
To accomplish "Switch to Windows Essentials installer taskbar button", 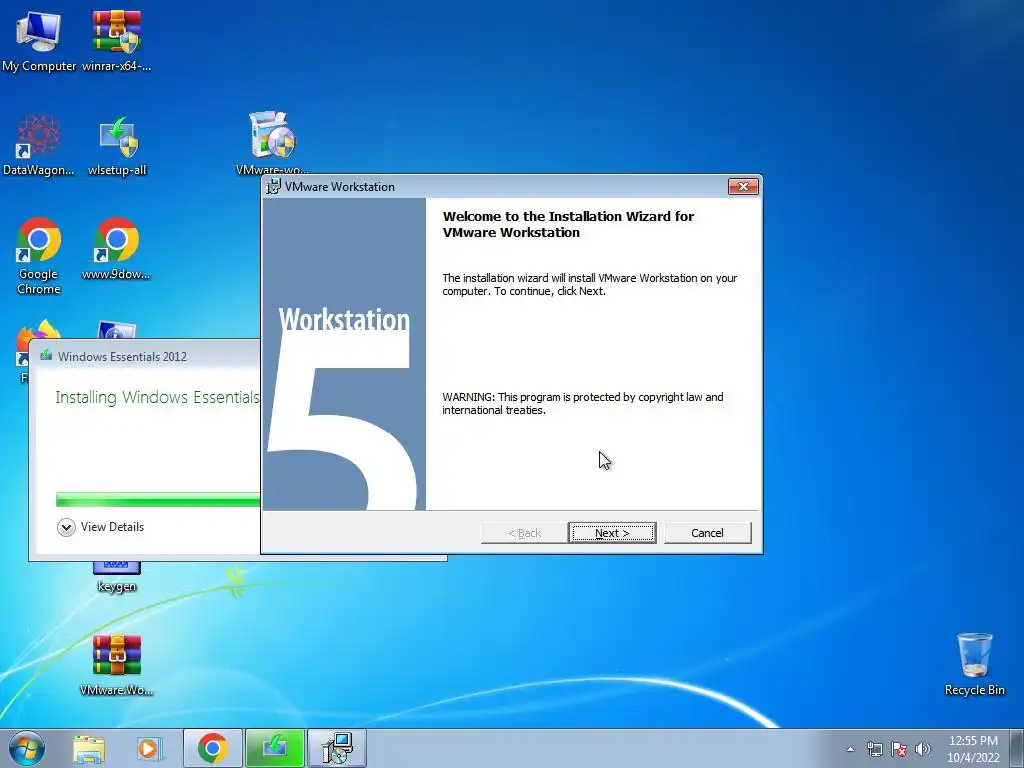I will coord(275,748).
